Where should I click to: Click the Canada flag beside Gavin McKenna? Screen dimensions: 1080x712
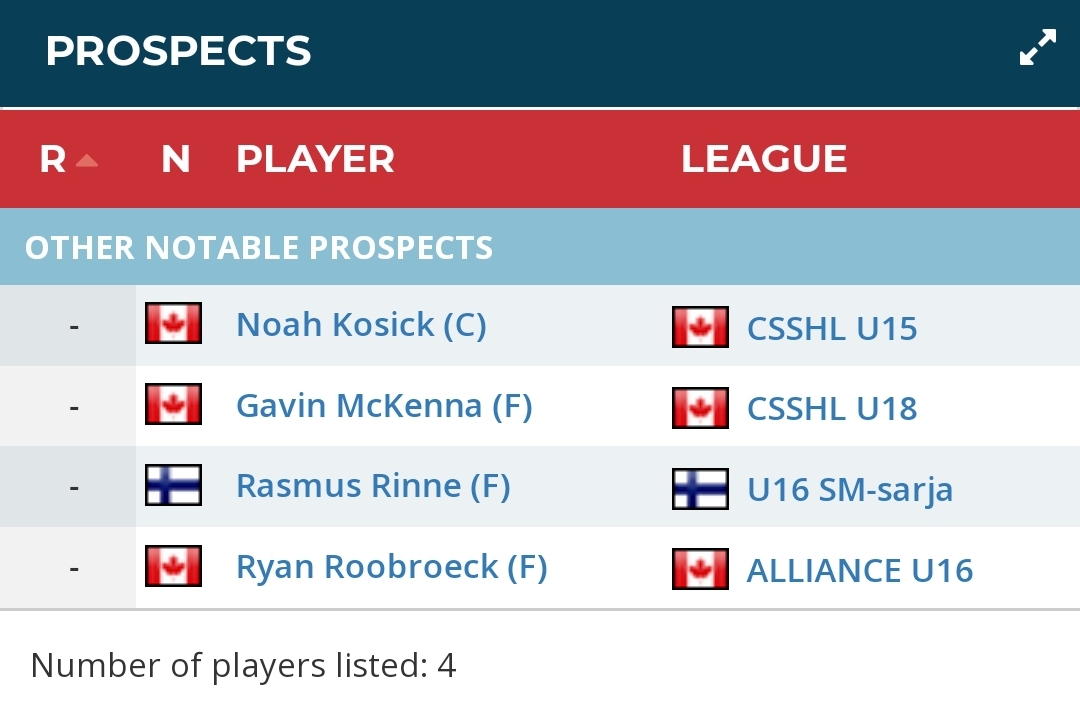[x=174, y=404]
